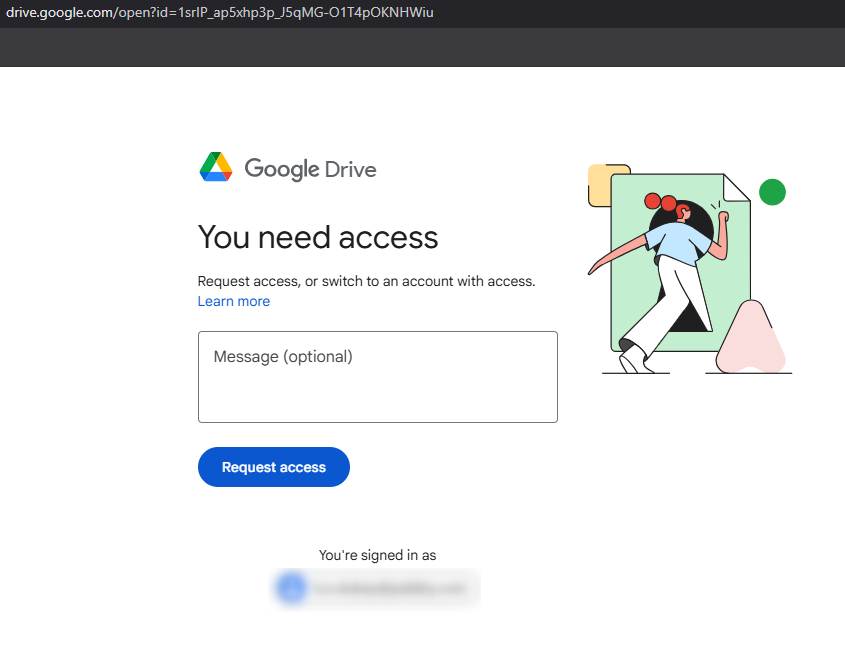Click the blurred account avatar circle
This screenshot has height=650, width=845.
292,588
